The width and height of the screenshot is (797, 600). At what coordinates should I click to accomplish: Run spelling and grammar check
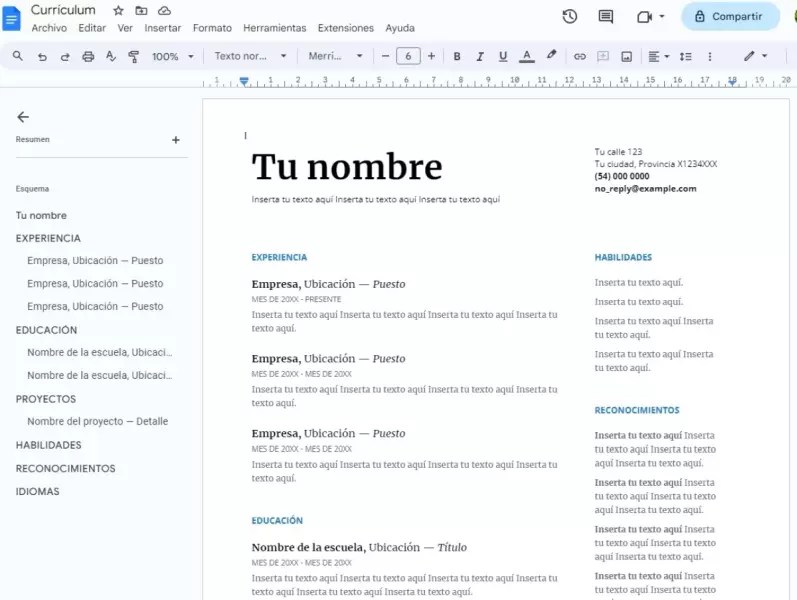pos(111,56)
